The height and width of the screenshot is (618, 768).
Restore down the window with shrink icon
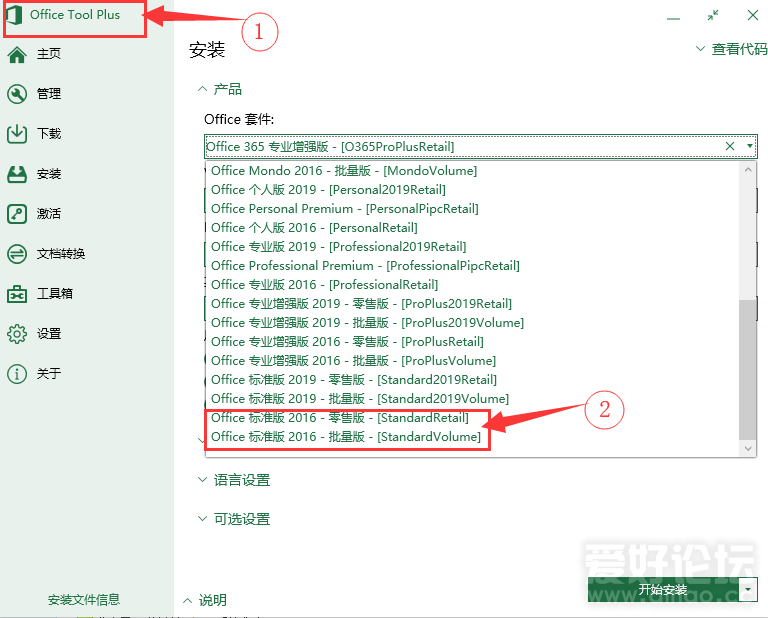tap(713, 15)
